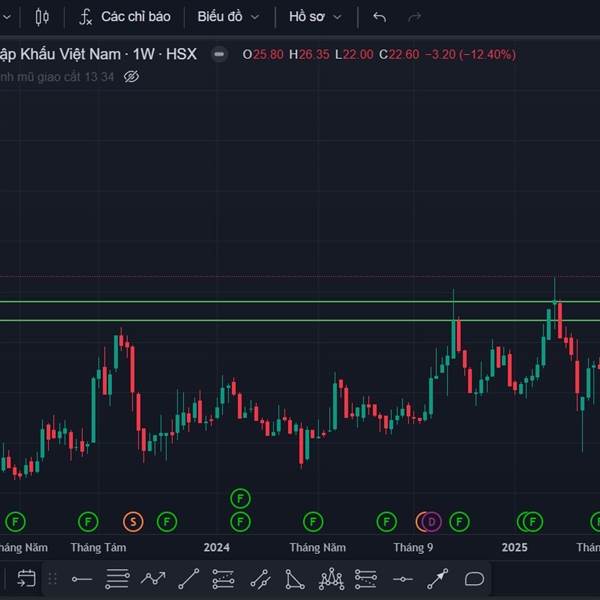The image size is (600, 600).
Task: Select the horizontal ray drawing tool
Action: (x=82, y=579)
